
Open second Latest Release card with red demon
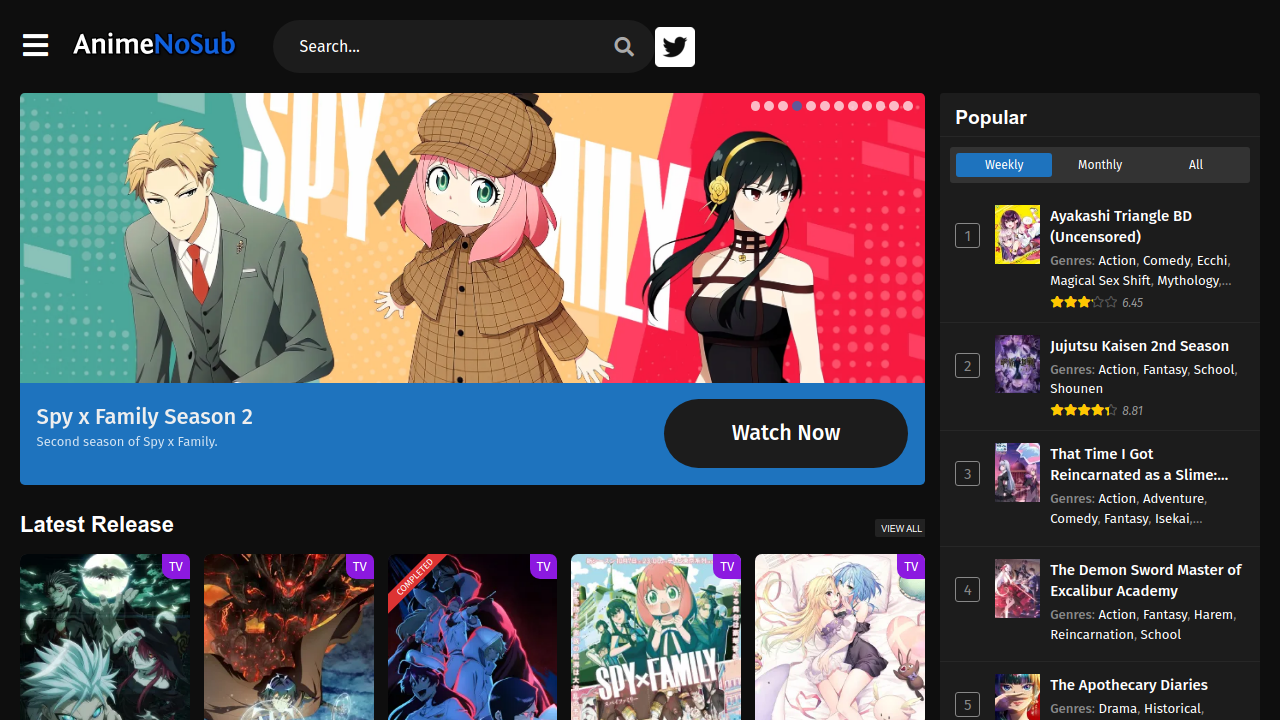pyautogui.click(x=289, y=637)
